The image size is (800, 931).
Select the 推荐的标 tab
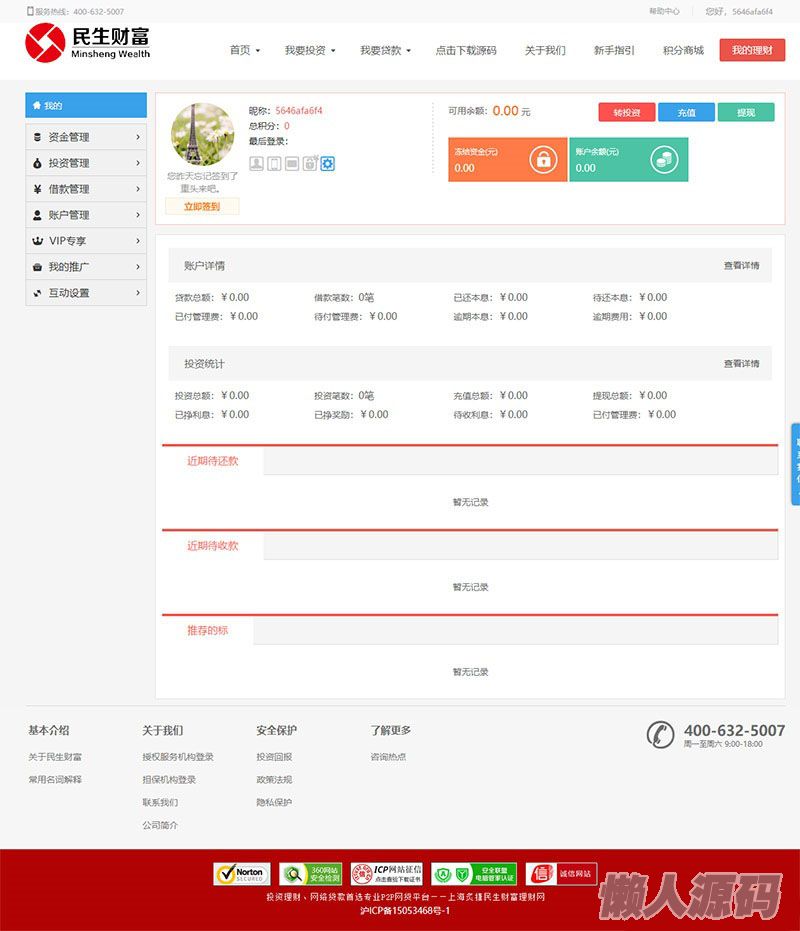[x=208, y=631]
